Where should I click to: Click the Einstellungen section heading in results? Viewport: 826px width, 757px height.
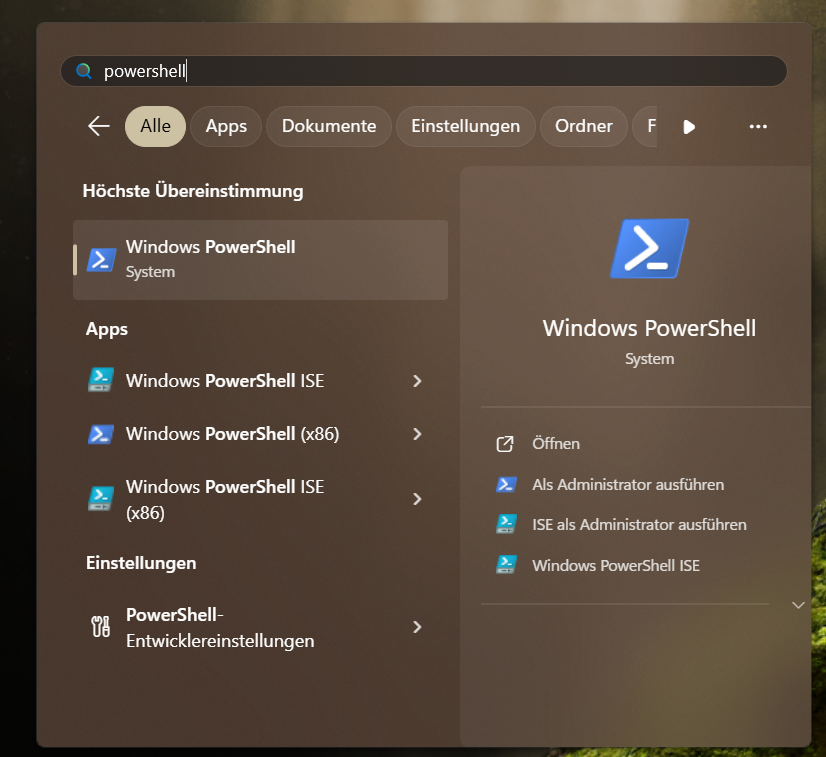(x=141, y=563)
